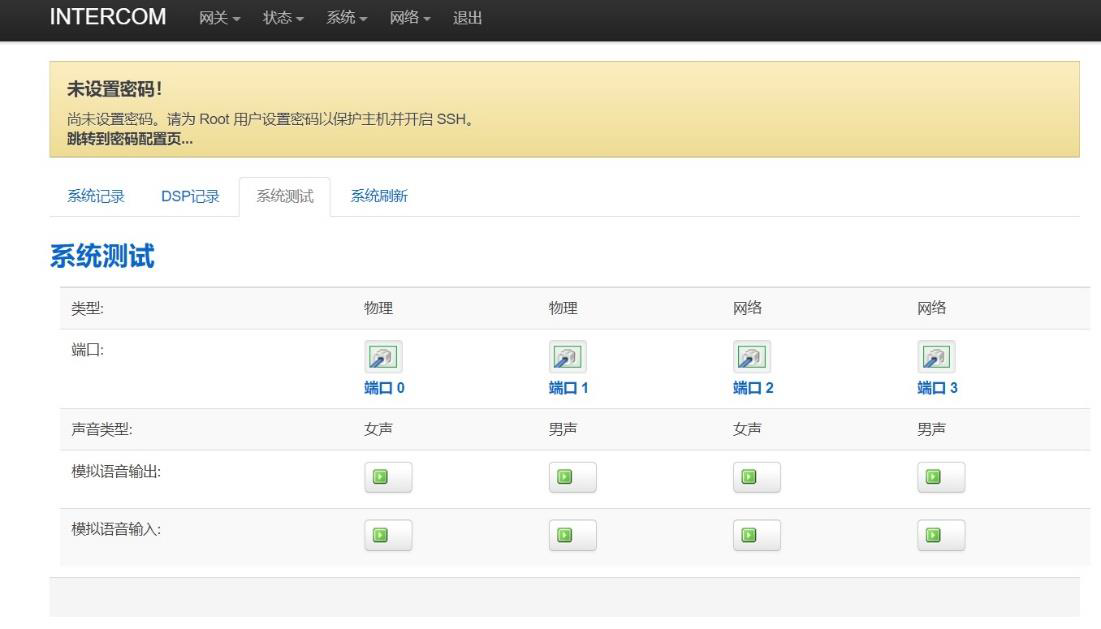Play analog voice output (模拟语音输出) for port 0

coord(388,478)
